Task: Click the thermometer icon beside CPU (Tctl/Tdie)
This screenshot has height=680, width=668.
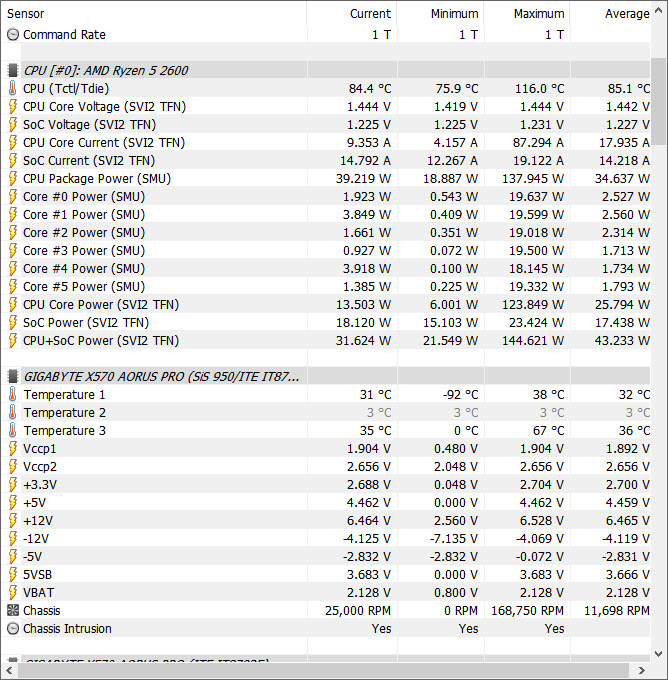Action: [x=12, y=89]
